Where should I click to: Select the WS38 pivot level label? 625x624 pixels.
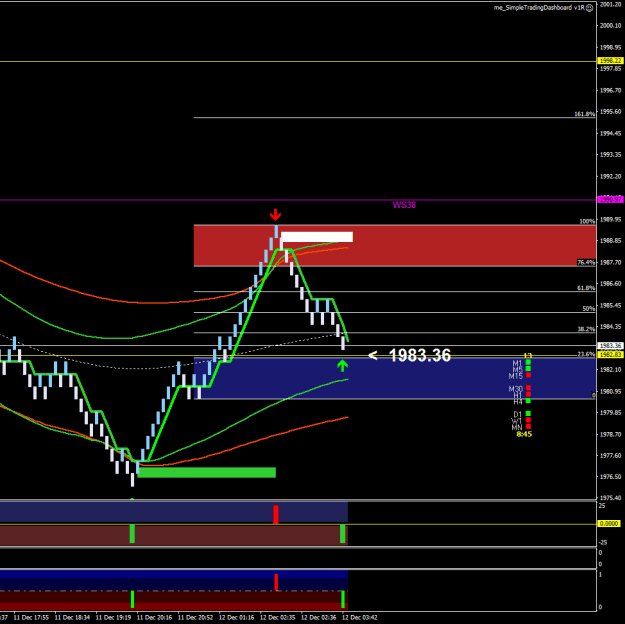pyautogui.click(x=404, y=205)
